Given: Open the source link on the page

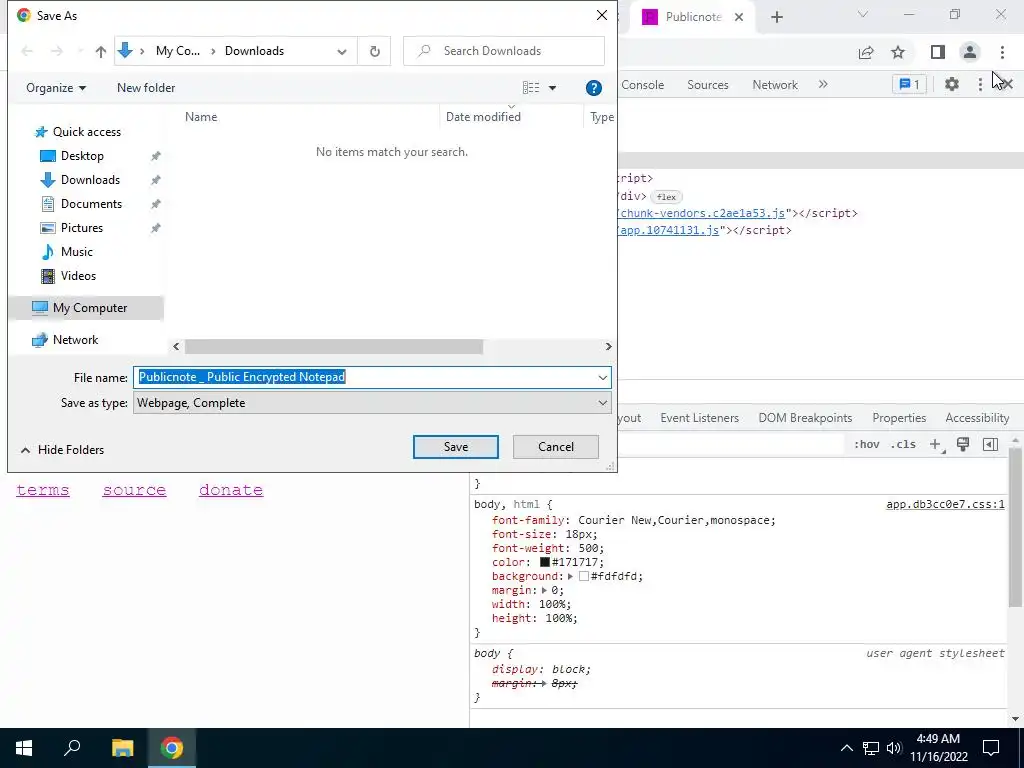Looking at the screenshot, I should coord(135,490).
